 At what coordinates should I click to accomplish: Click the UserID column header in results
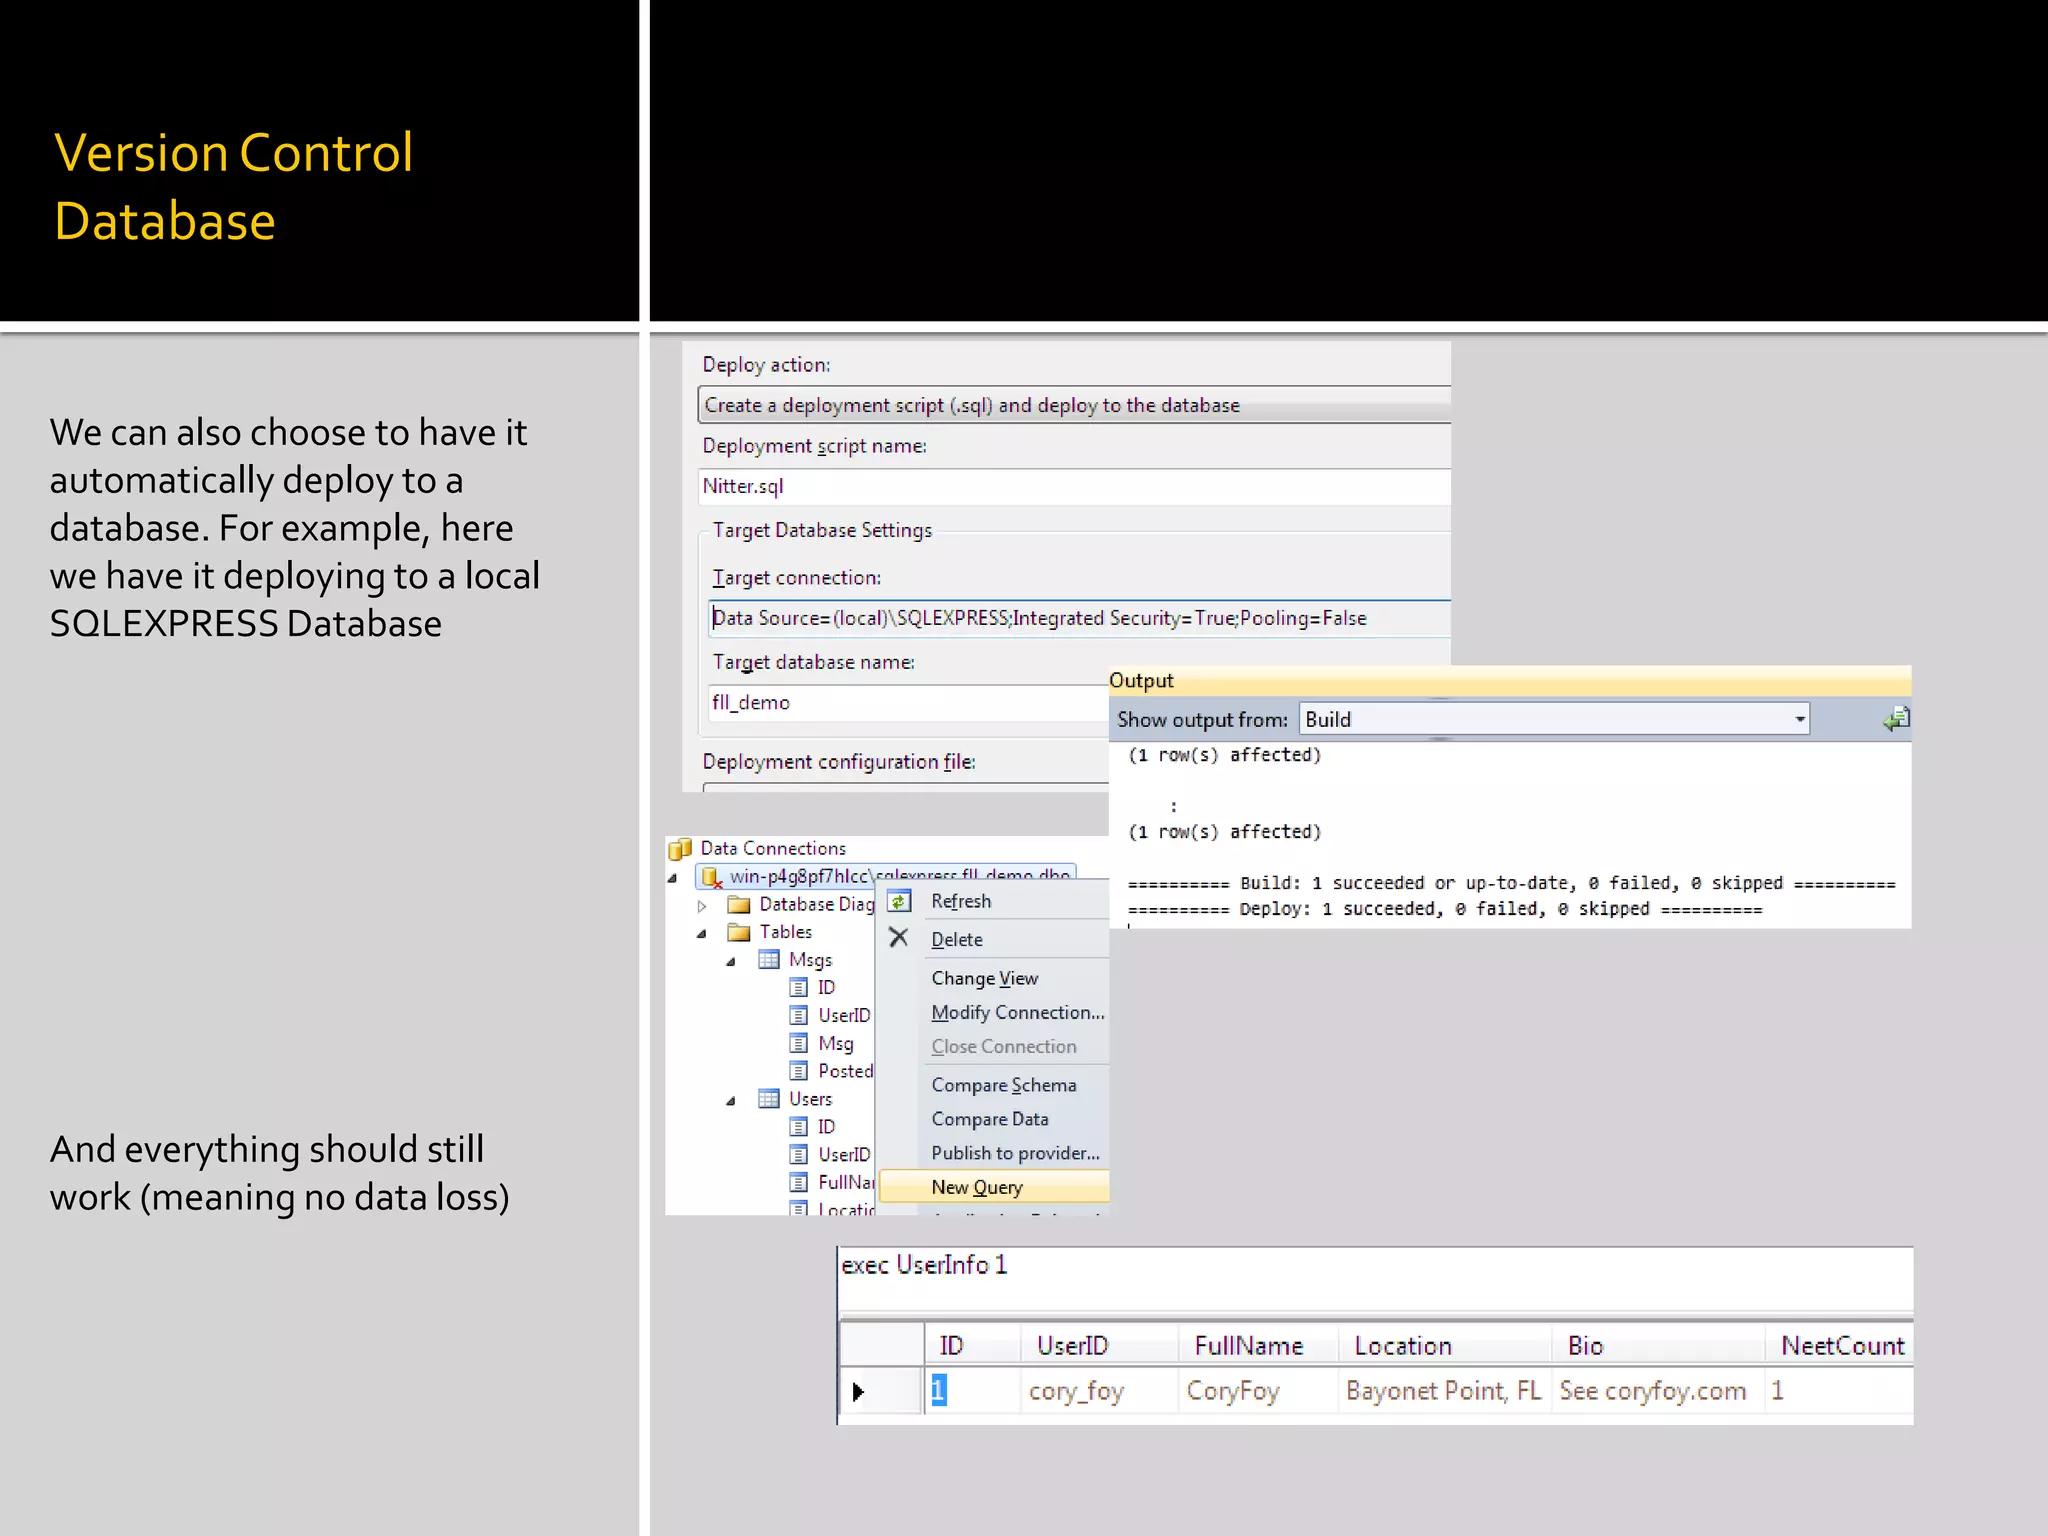(x=1099, y=1346)
